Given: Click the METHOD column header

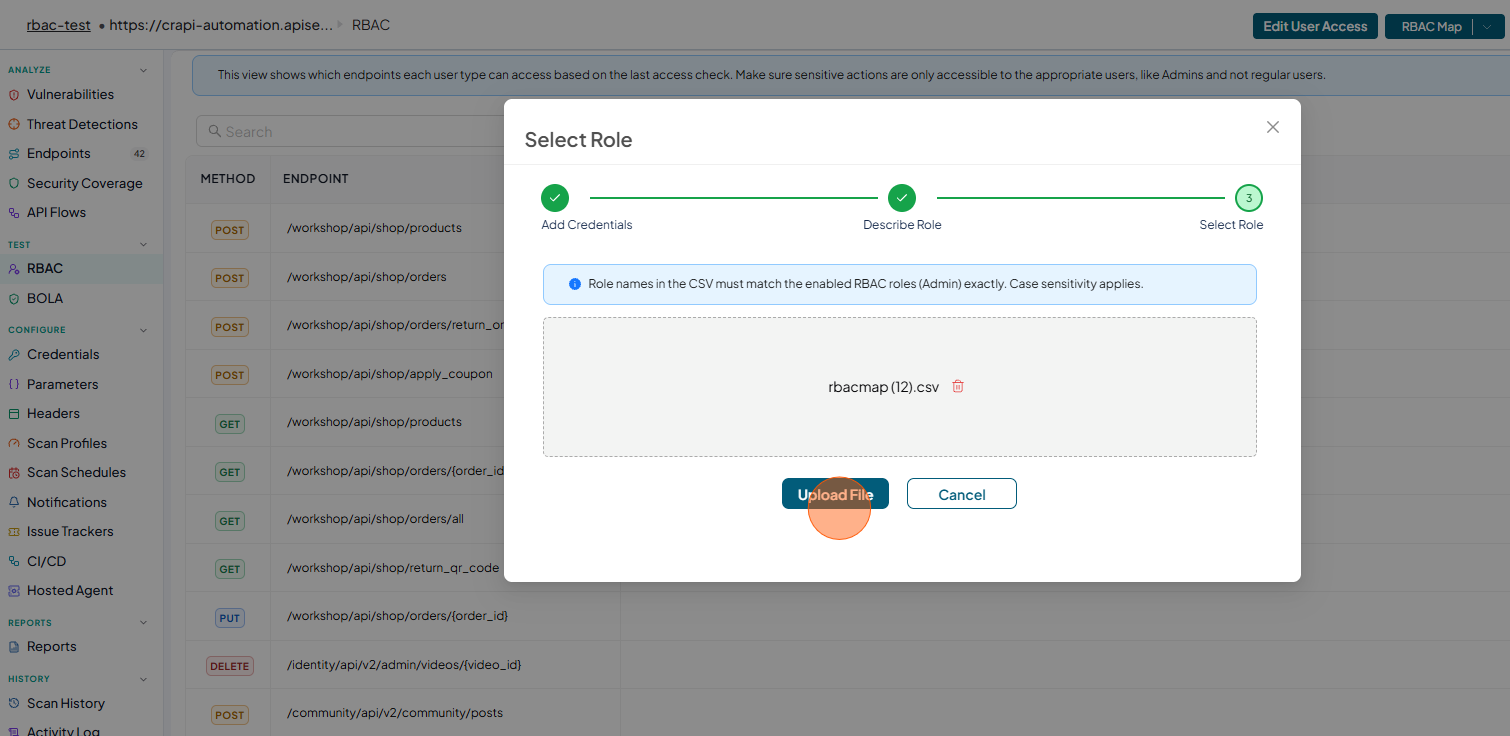Looking at the screenshot, I should [x=228, y=178].
